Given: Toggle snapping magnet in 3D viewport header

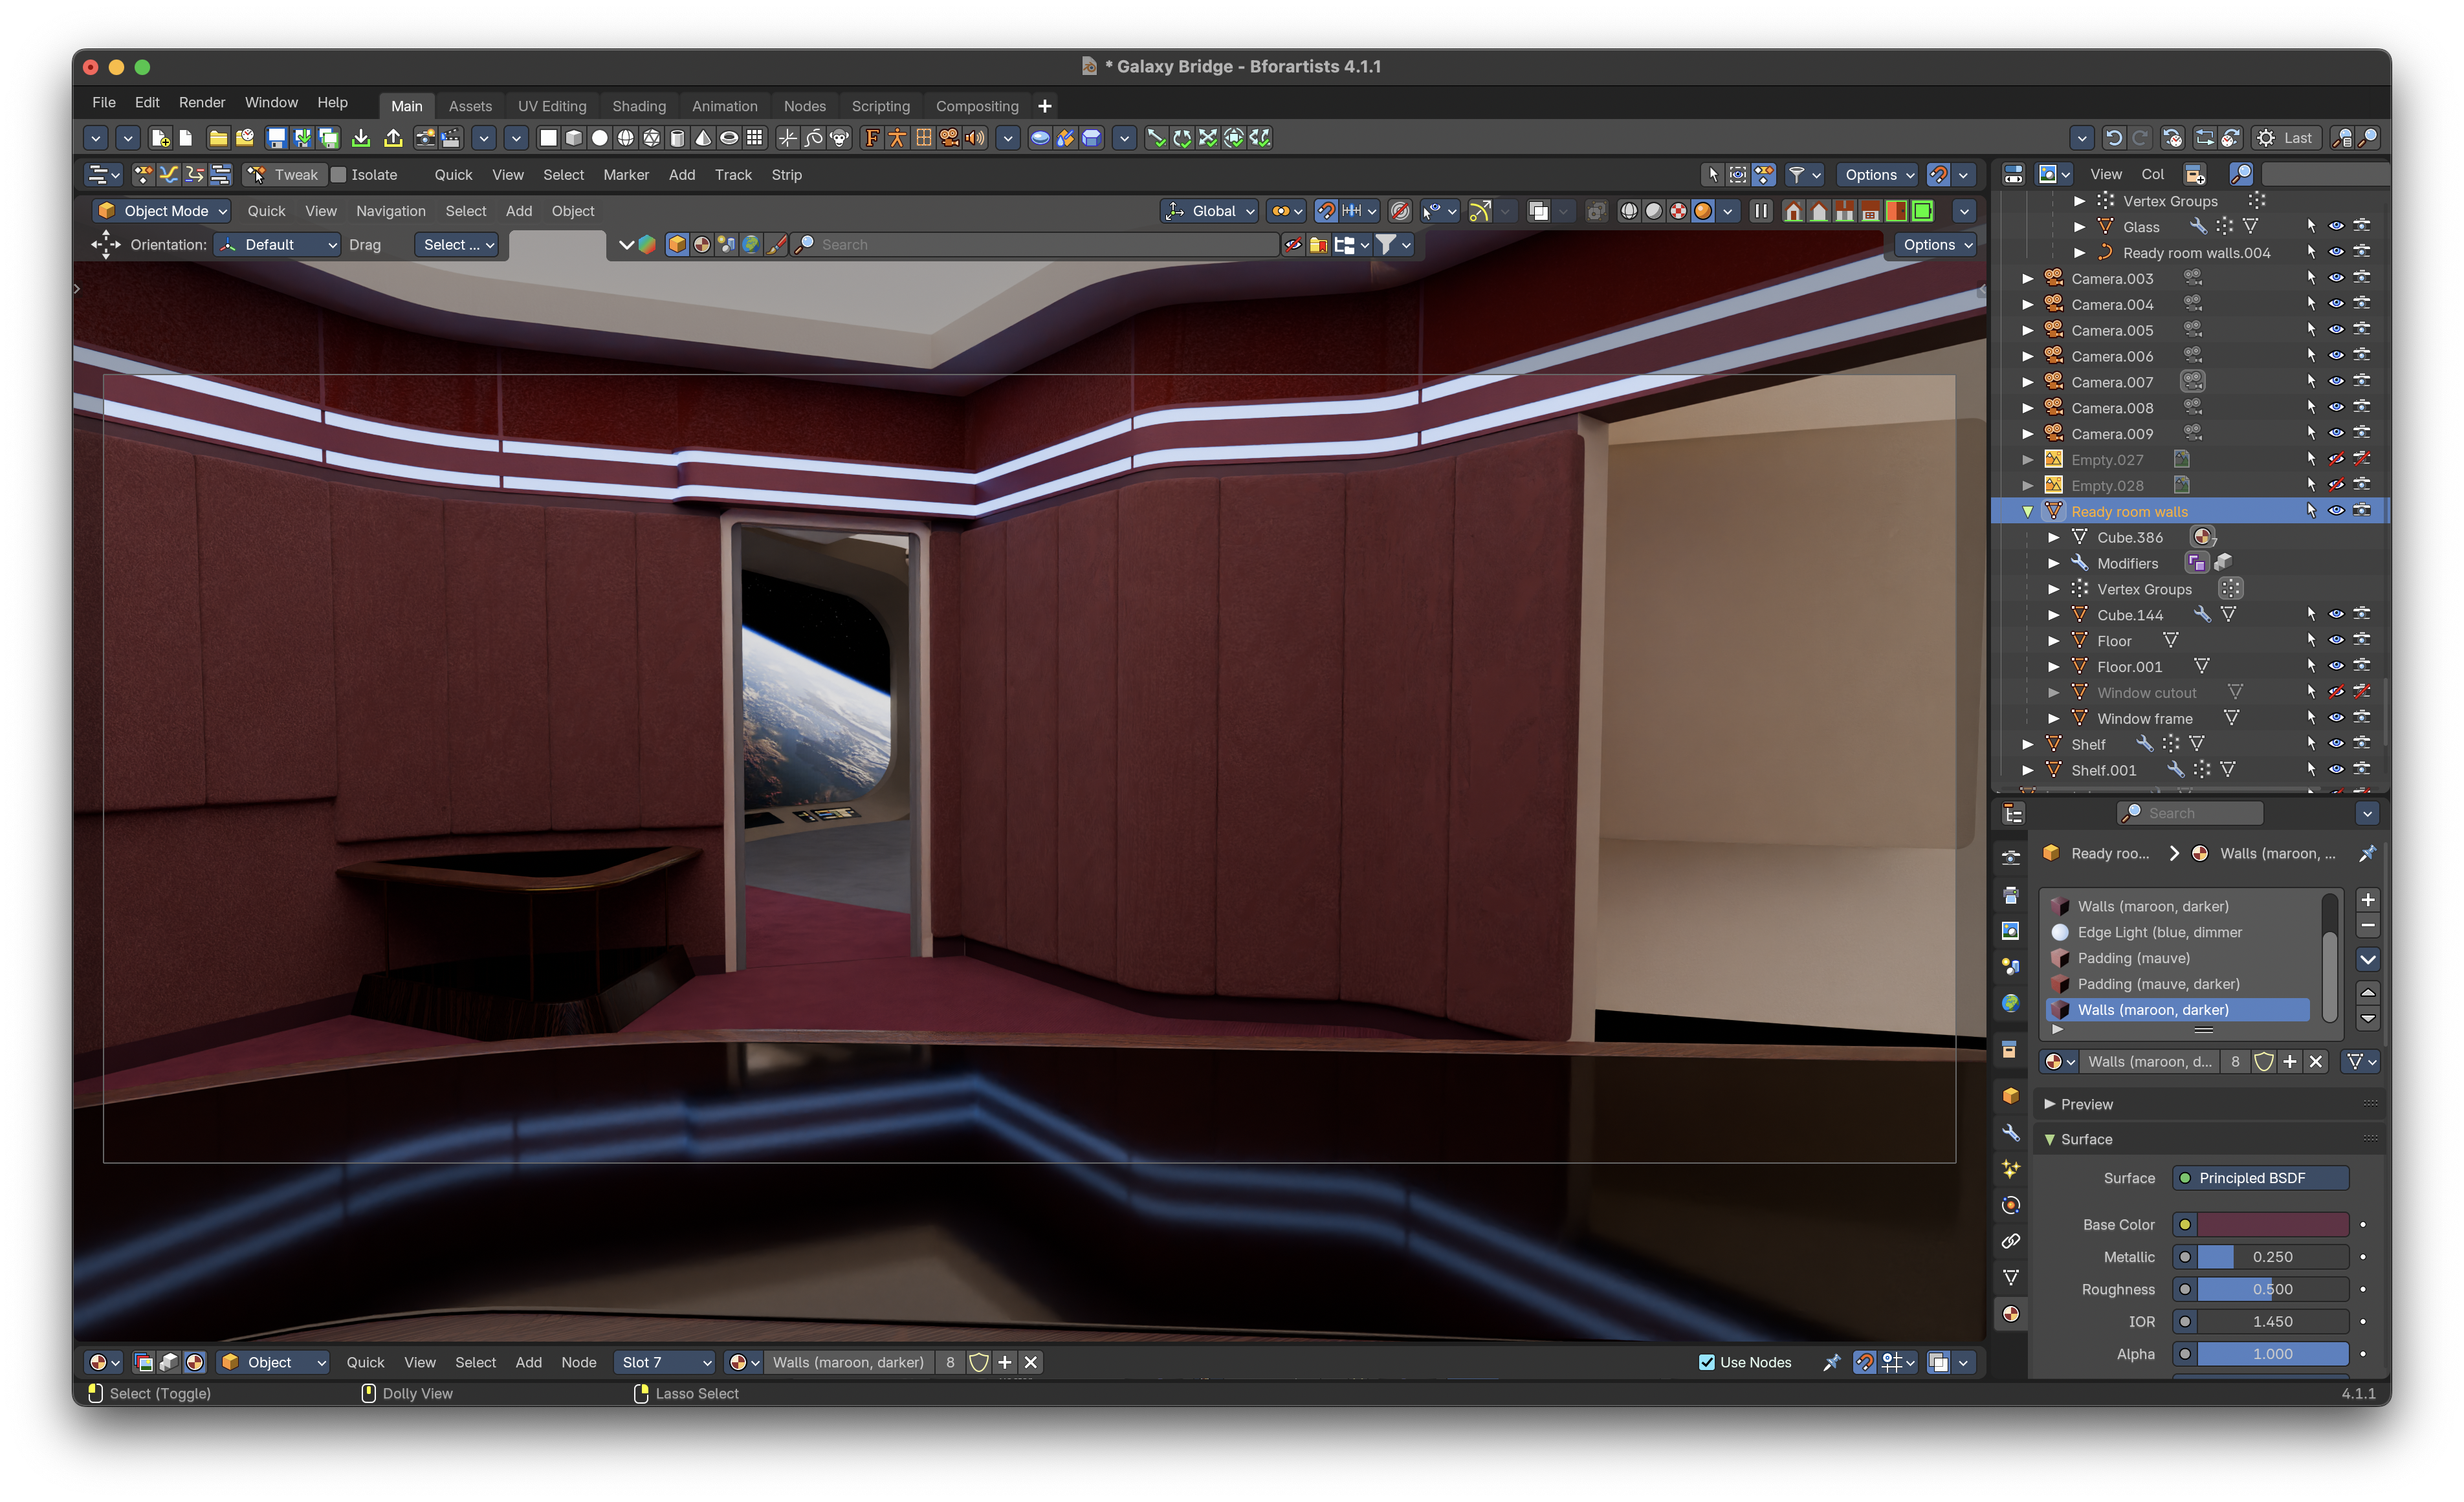Looking at the screenshot, I should click(1325, 211).
